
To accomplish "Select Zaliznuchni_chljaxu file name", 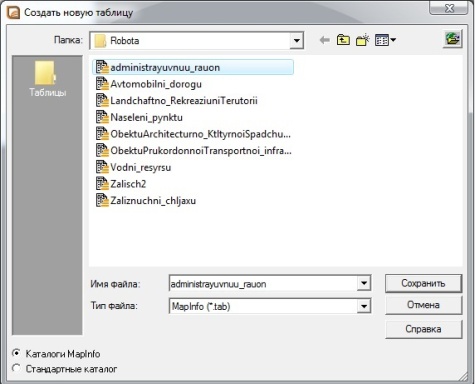I will coord(153,201).
